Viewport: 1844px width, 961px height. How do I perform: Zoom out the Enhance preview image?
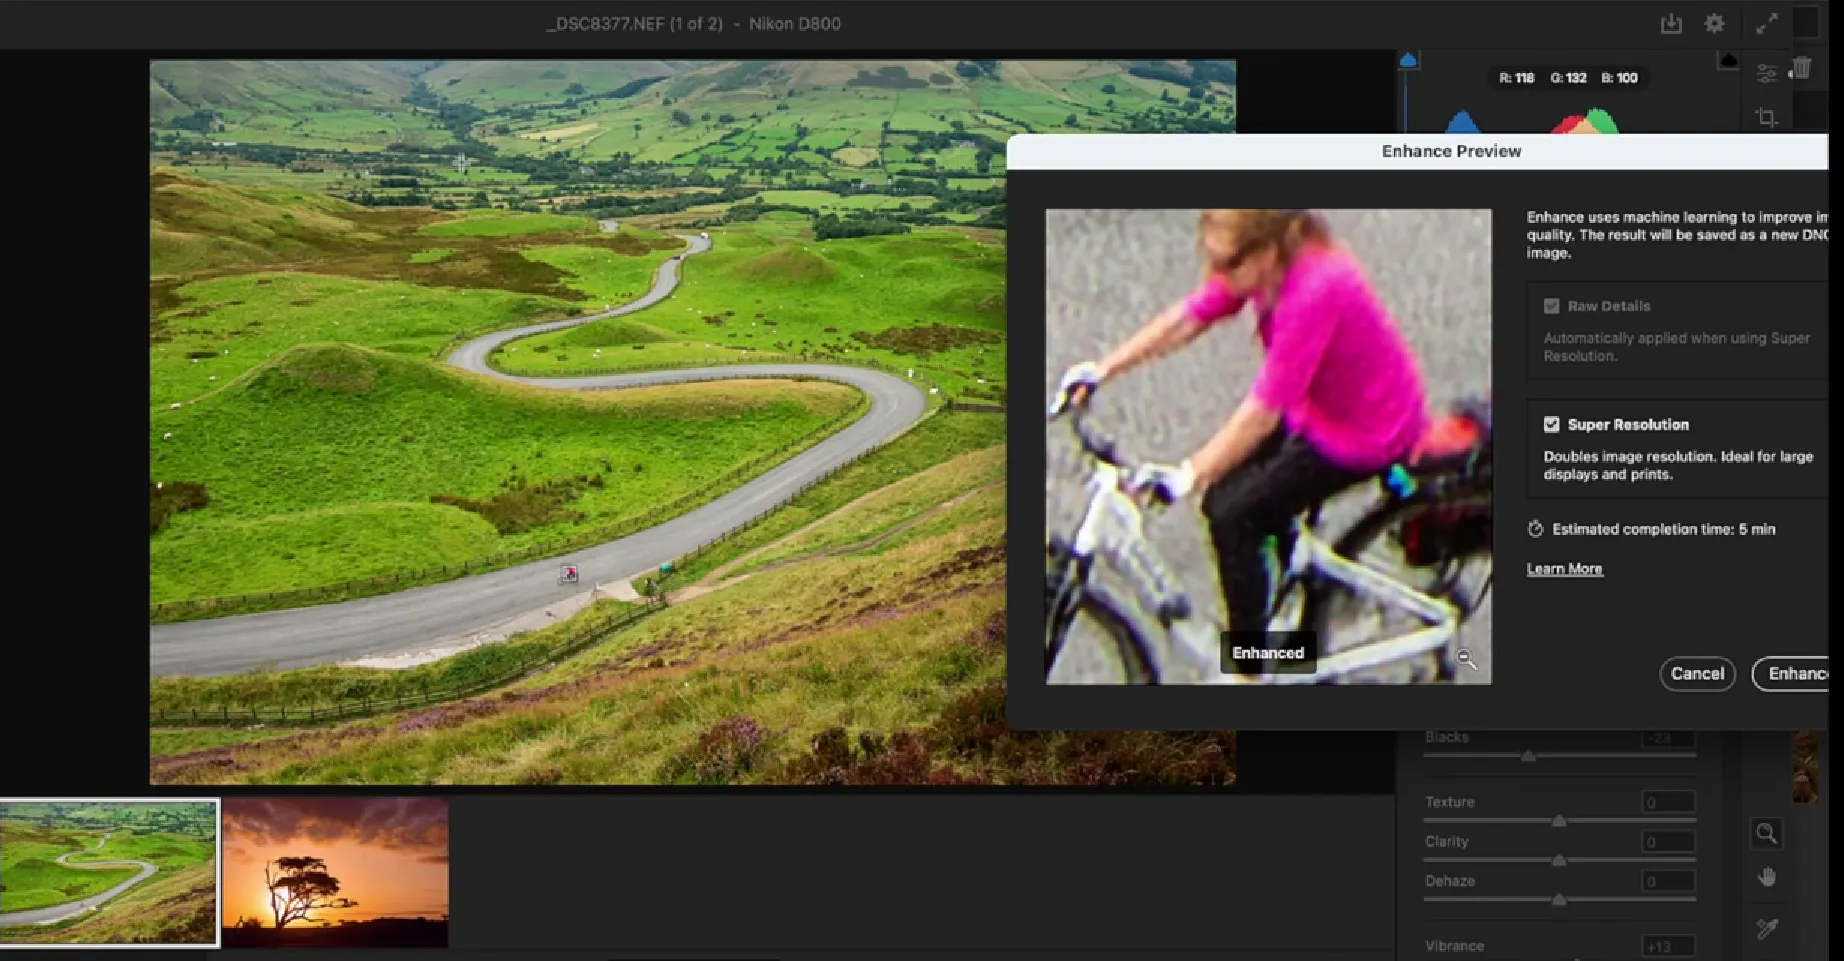tap(1466, 659)
